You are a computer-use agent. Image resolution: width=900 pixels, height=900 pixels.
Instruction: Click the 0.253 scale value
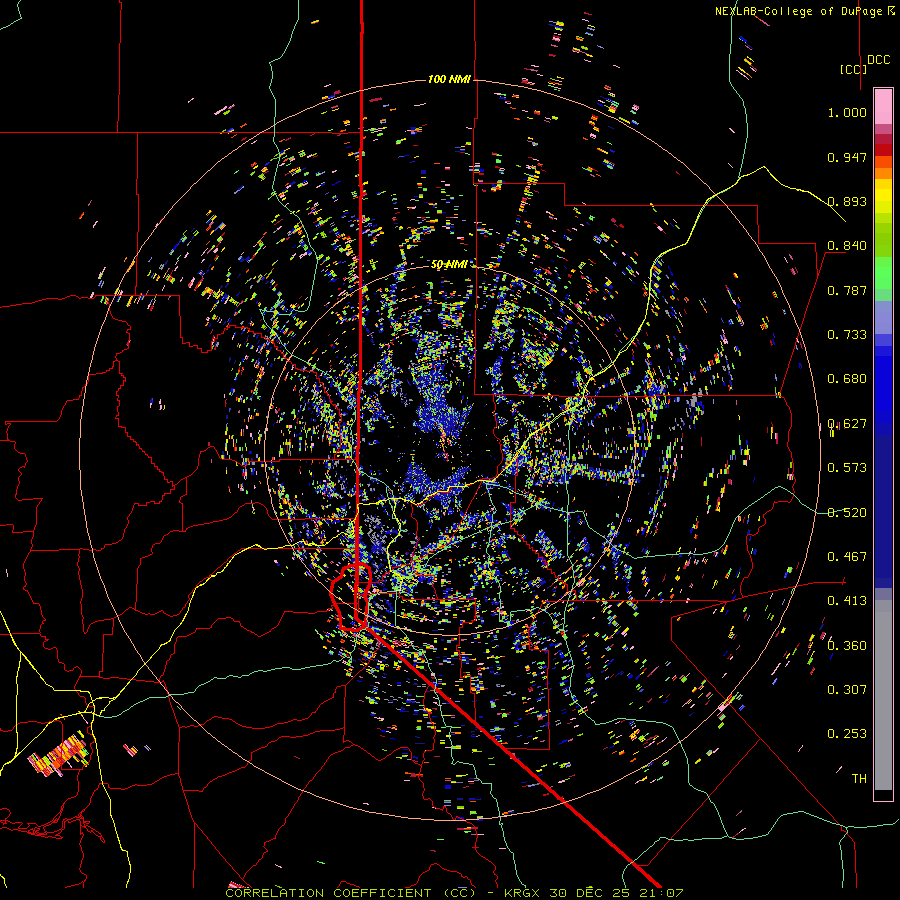[847, 734]
